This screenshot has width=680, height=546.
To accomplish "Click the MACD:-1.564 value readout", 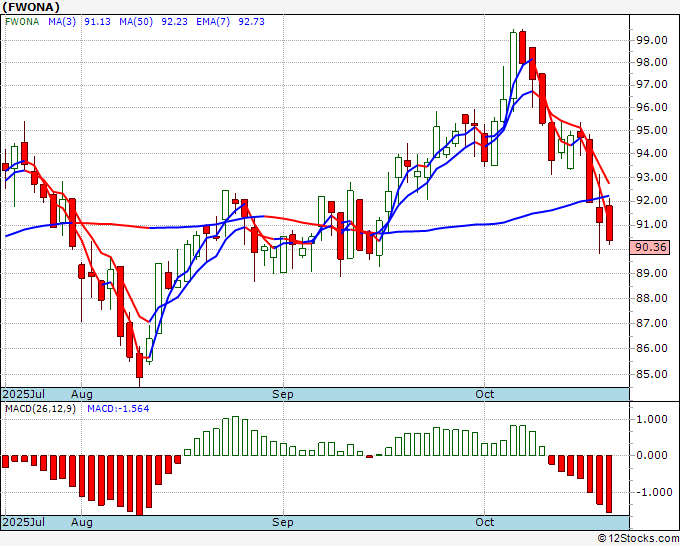I will tap(118, 409).
